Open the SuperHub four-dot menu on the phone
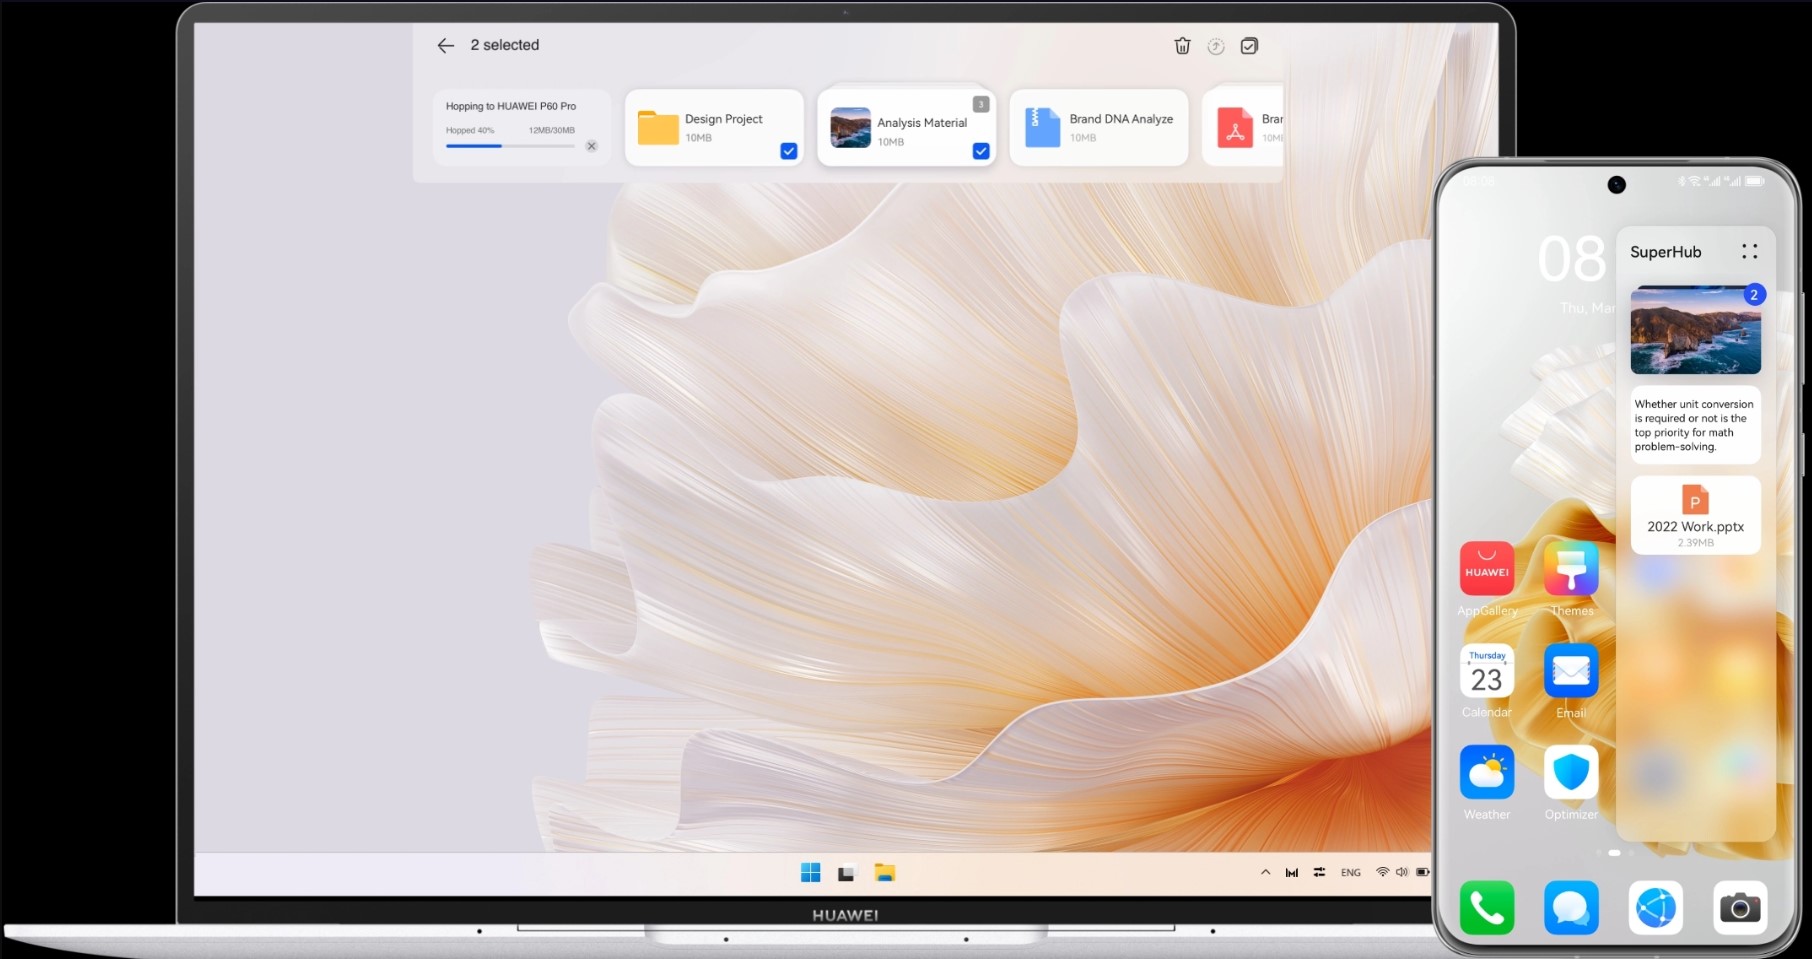Screen dimensions: 1812x959 1749,252
